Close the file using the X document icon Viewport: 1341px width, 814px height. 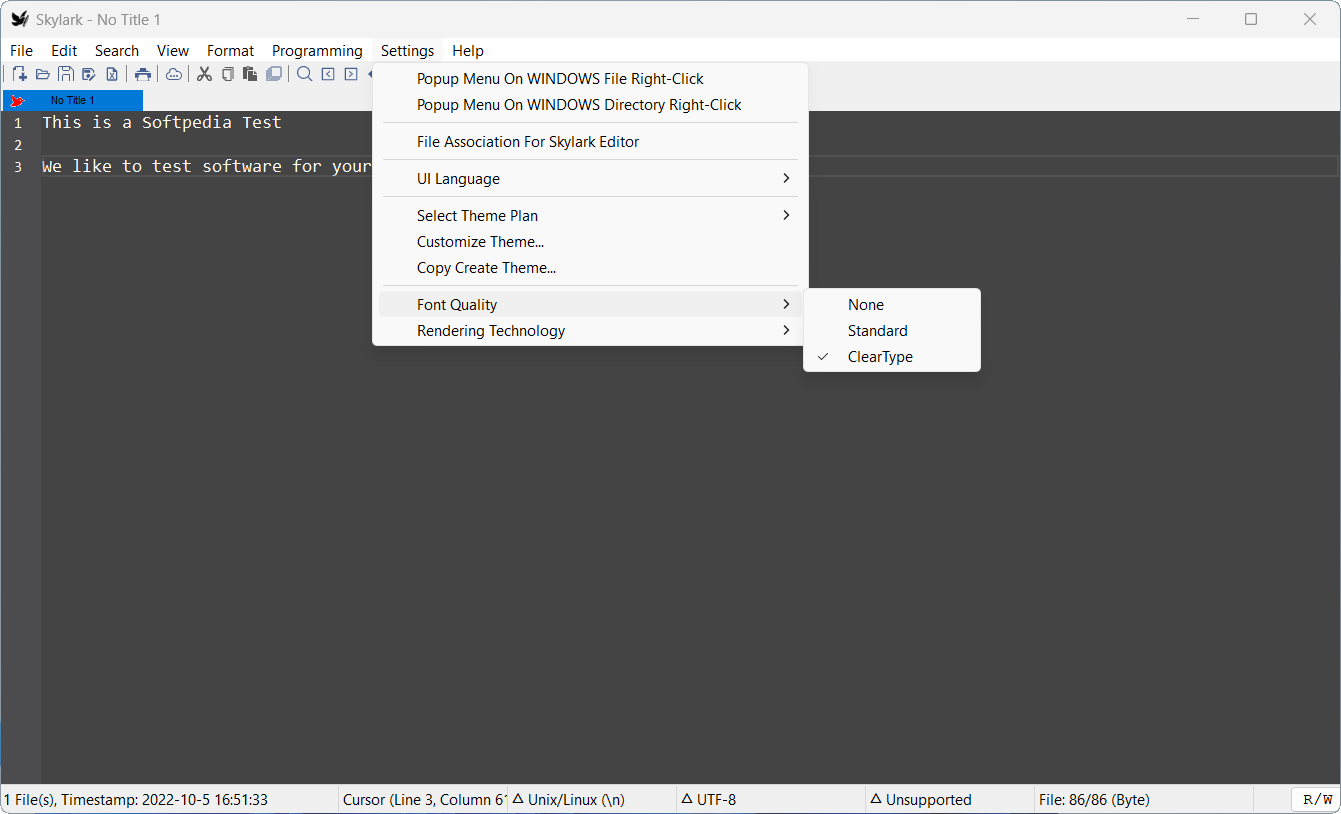[112, 74]
